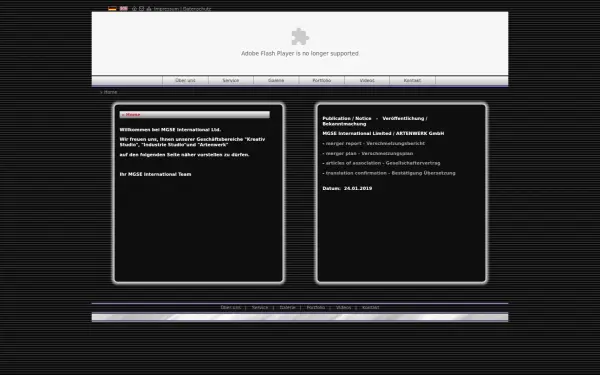Click the sitemap icon in the top bar
This screenshot has height=375, width=600.
149,8
